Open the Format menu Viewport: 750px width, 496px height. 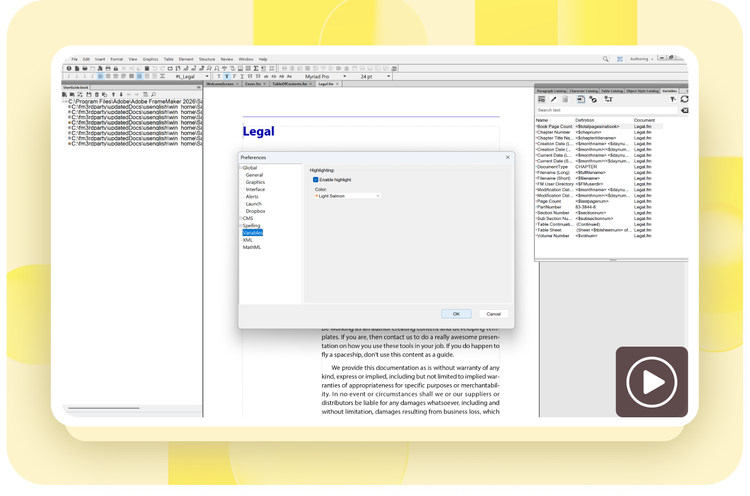(117, 59)
